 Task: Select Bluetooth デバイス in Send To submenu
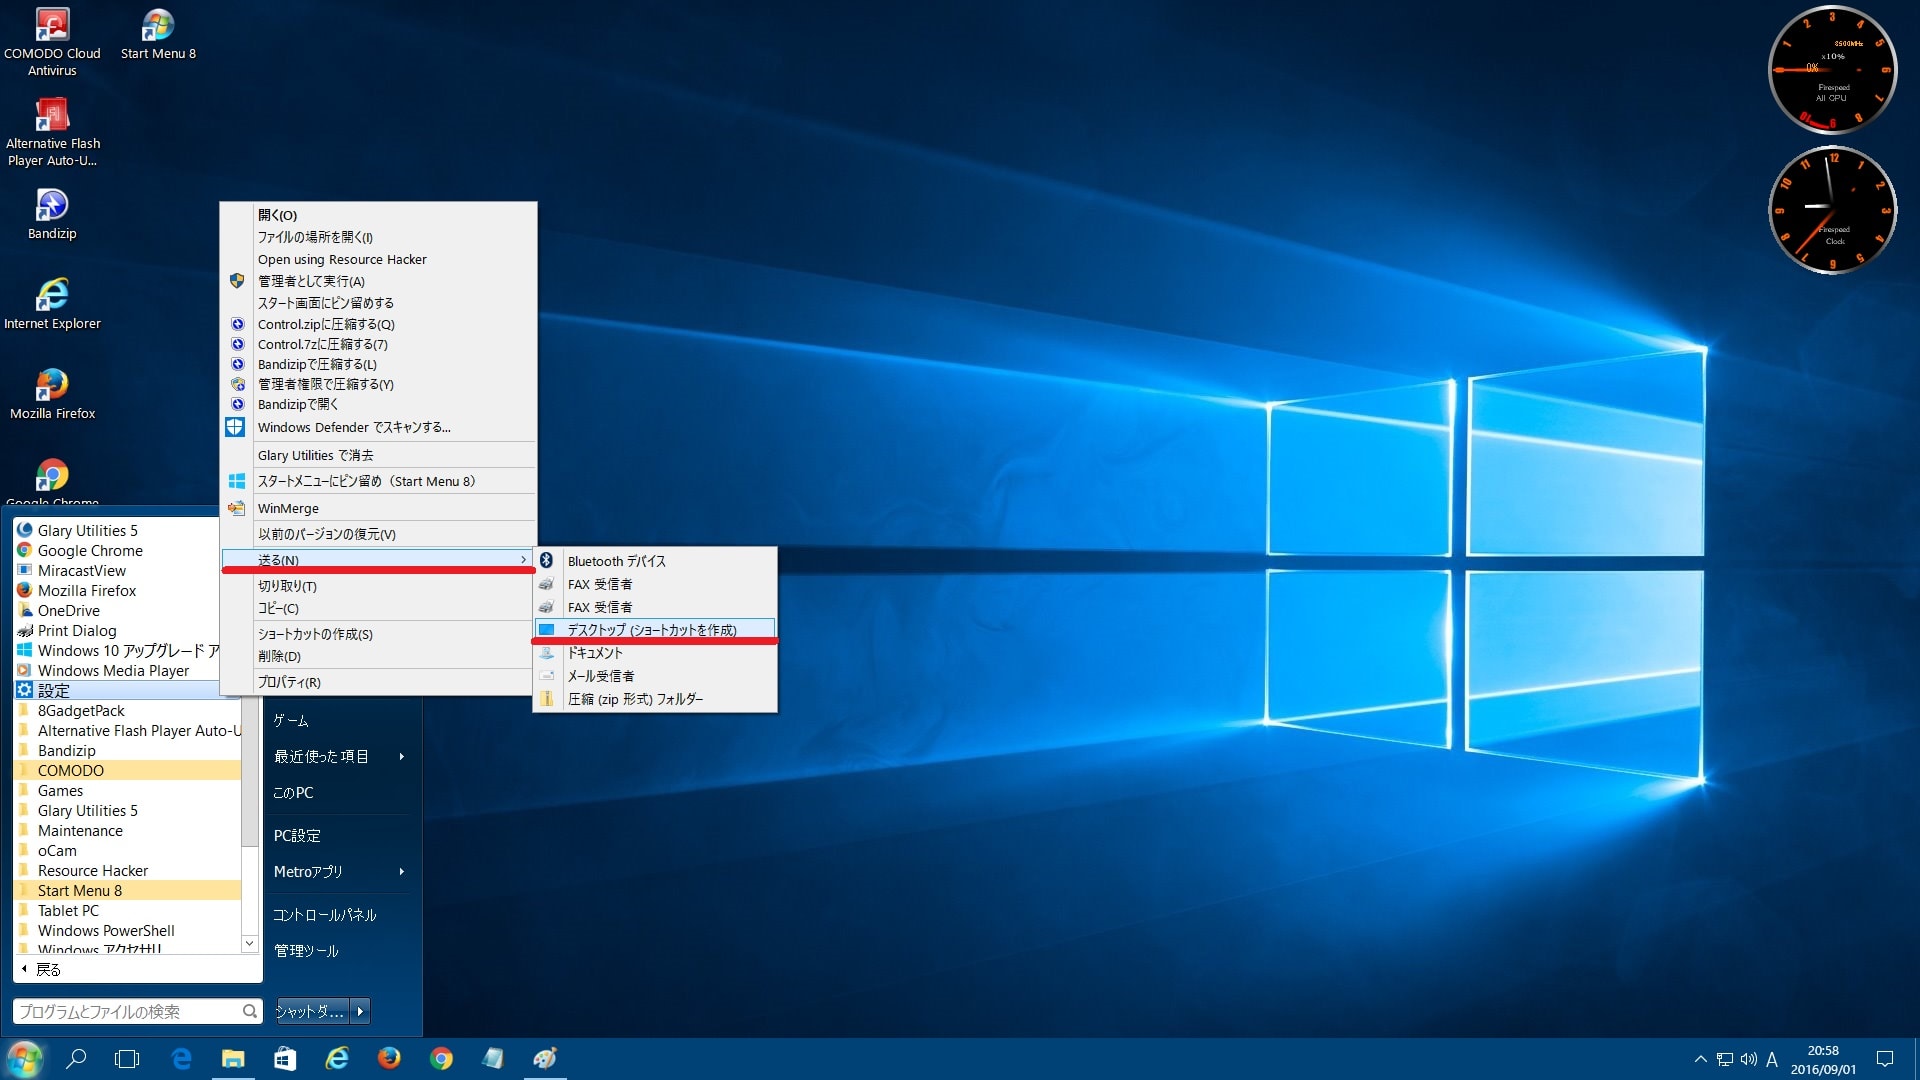tap(655, 561)
